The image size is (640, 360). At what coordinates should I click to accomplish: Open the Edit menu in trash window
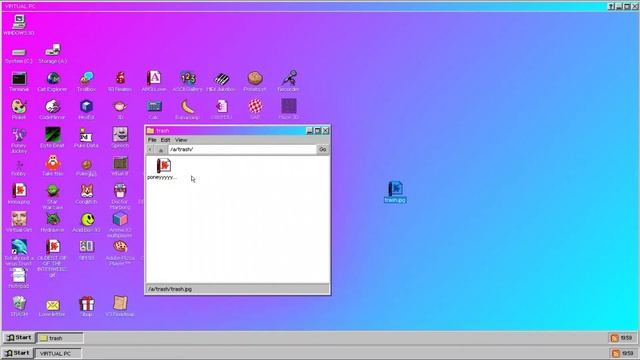[x=165, y=140]
